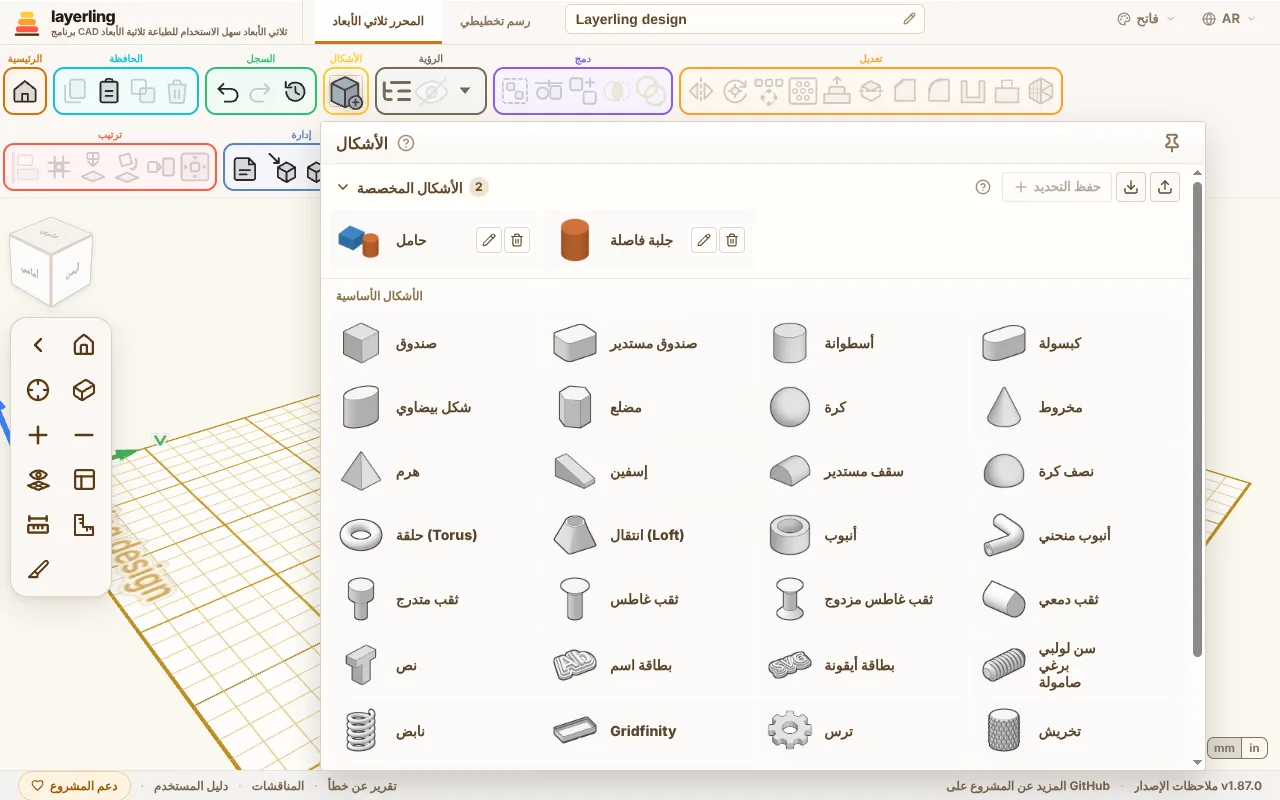Click the pencil icon in project name field
Image resolution: width=1280 pixels, height=800 pixels.
tap(909, 19)
